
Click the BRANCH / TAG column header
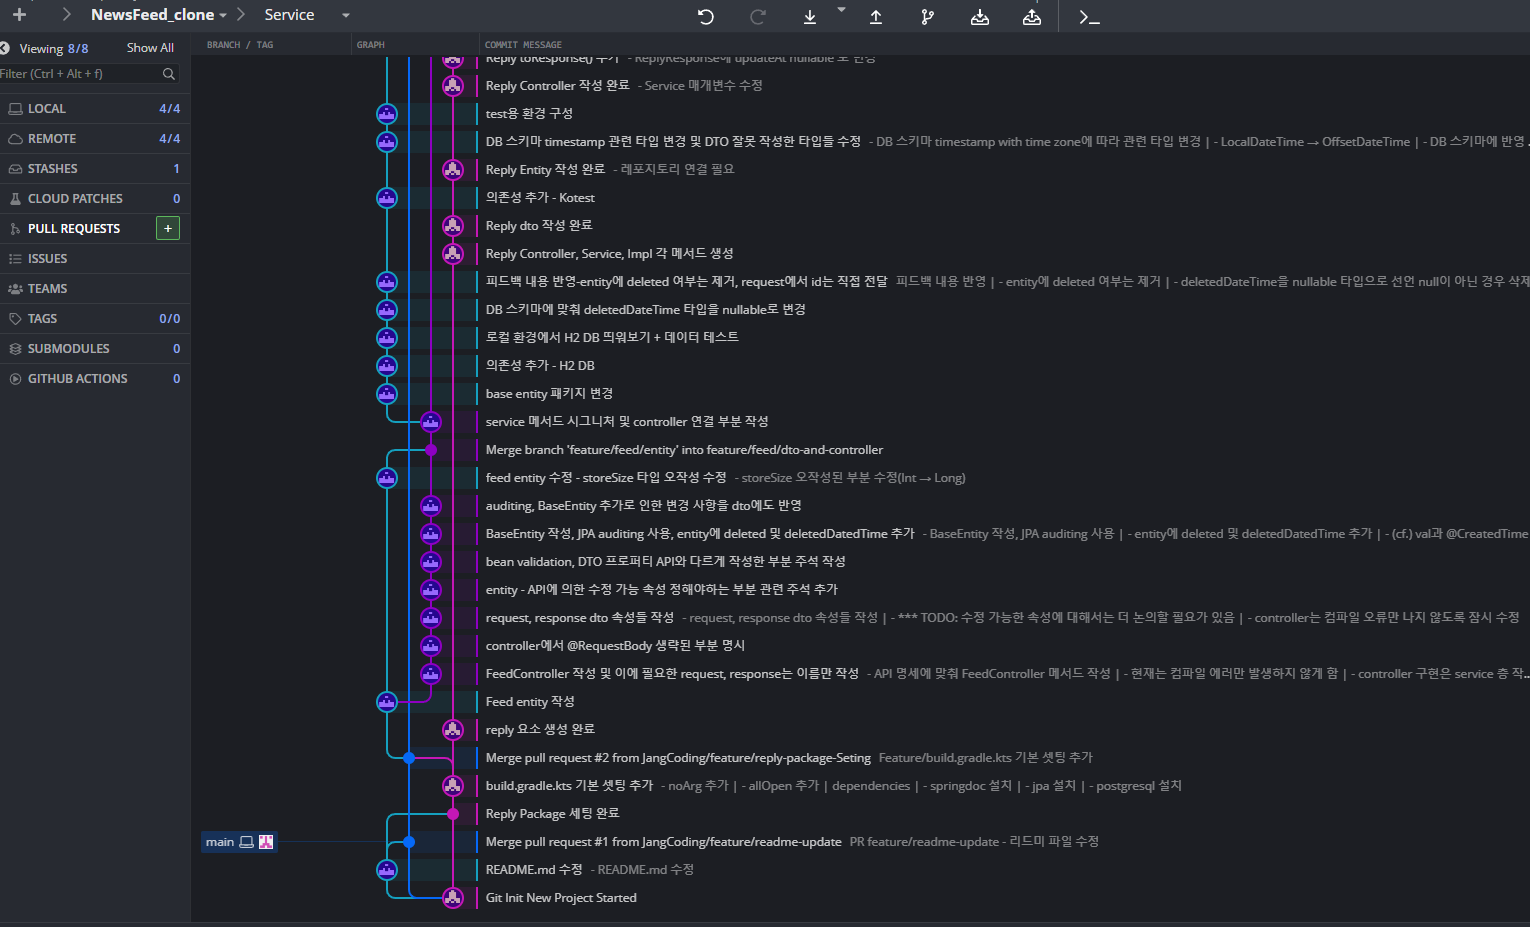tap(240, 45)
